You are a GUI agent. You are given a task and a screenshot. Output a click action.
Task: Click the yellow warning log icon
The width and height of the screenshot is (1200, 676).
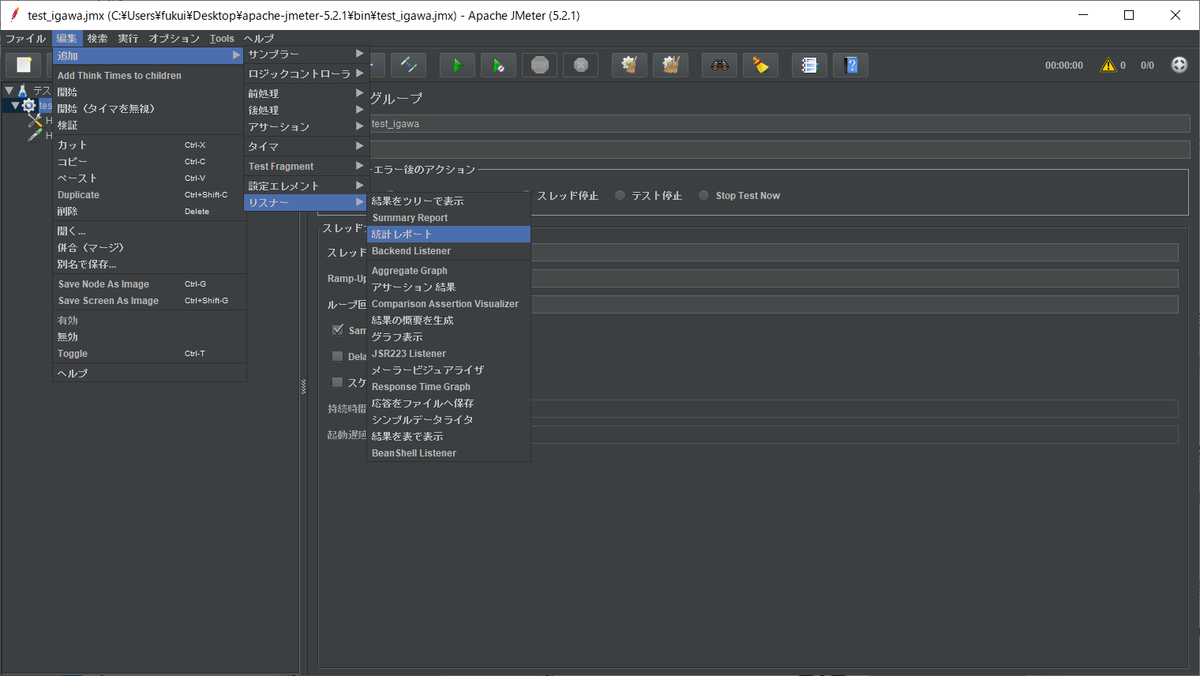click(1108, 65)
